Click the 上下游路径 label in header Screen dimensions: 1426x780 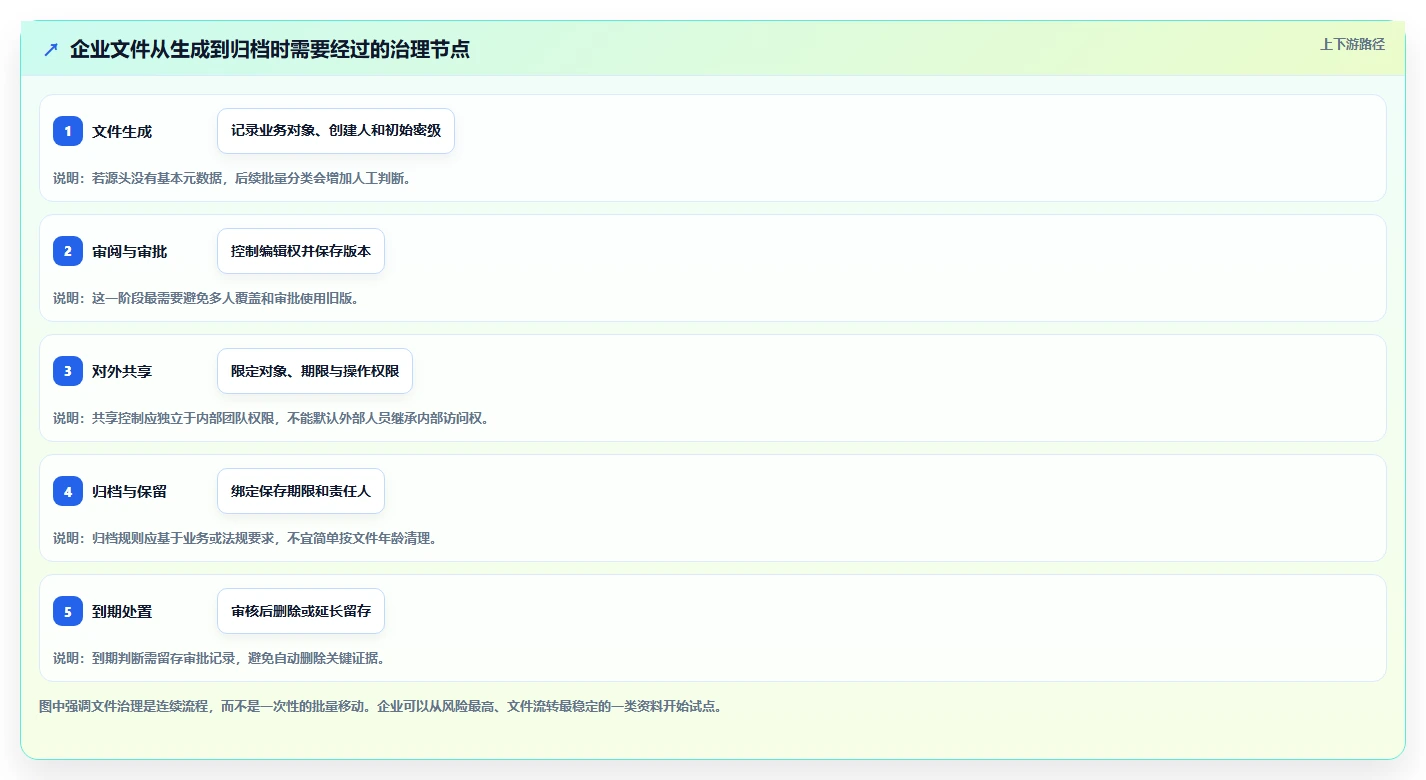click(x=1352, y=44)
